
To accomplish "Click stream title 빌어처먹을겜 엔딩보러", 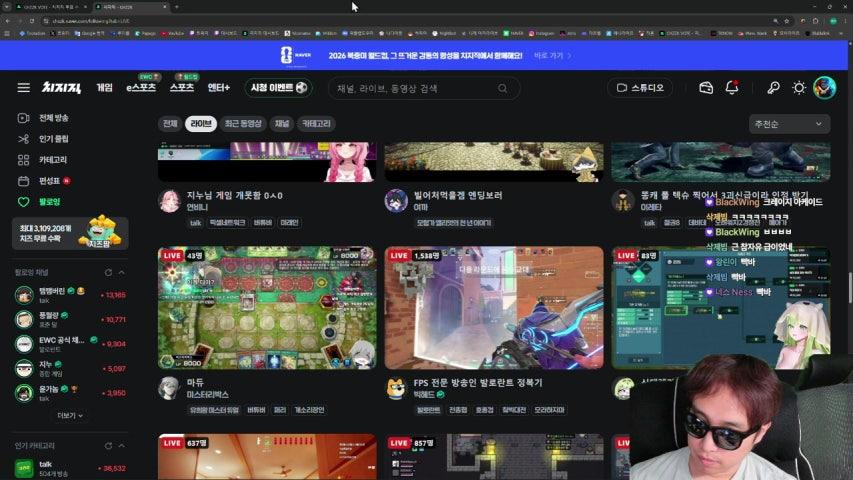I will pos(458,195).
